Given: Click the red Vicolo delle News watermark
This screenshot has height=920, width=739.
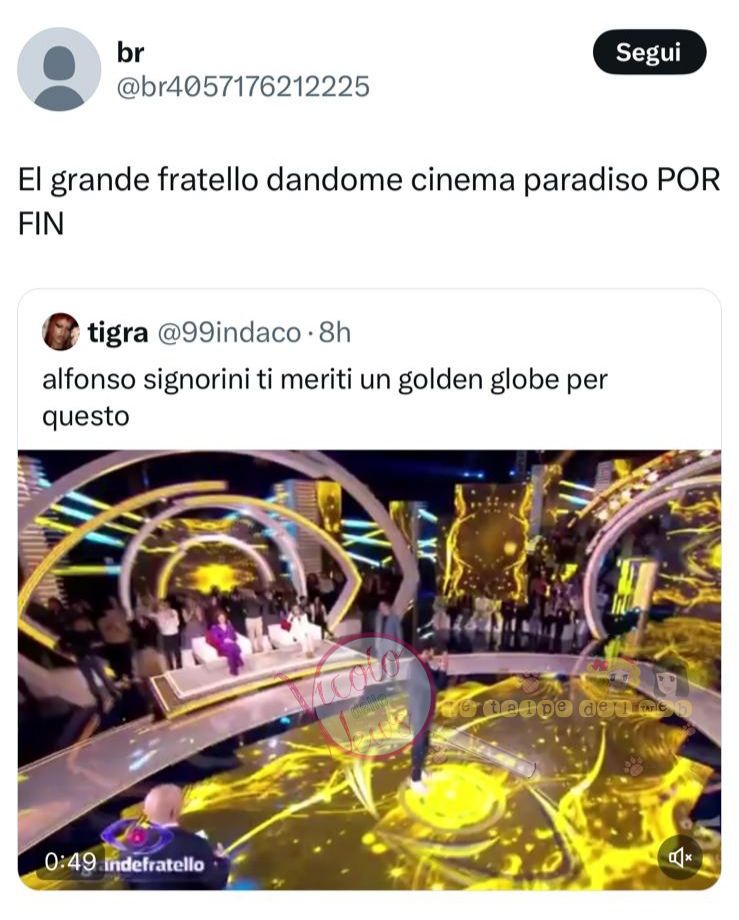Looking at the screenshot, I should click(x=352, y=698).
